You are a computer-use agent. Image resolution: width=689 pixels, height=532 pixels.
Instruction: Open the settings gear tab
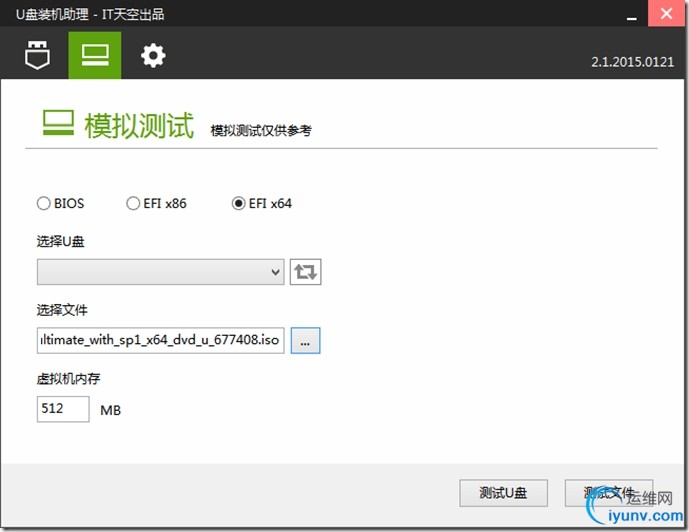pyautogui.click(x=153, y=55)
